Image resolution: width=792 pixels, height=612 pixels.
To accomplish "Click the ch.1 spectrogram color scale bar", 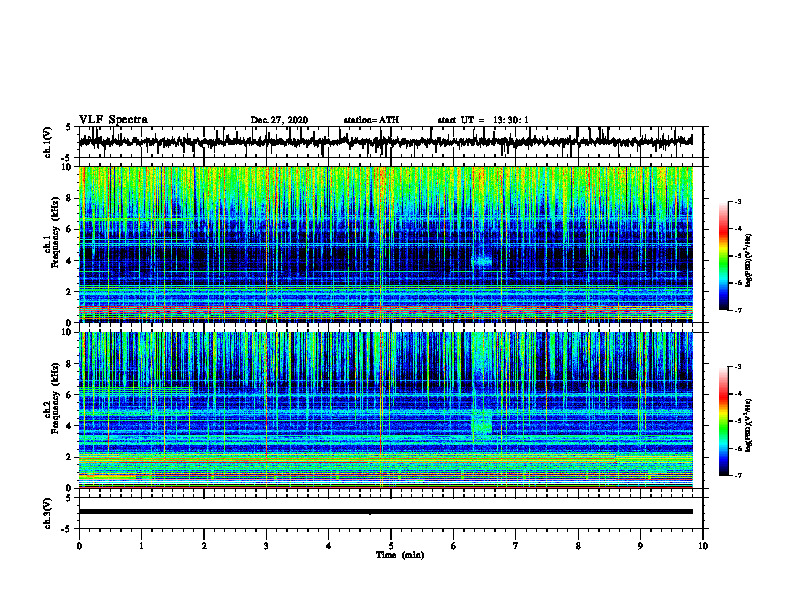I will [724, 256].
